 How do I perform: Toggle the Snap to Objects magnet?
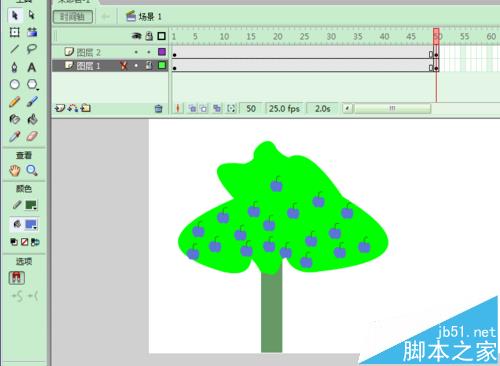coord(17,278)
